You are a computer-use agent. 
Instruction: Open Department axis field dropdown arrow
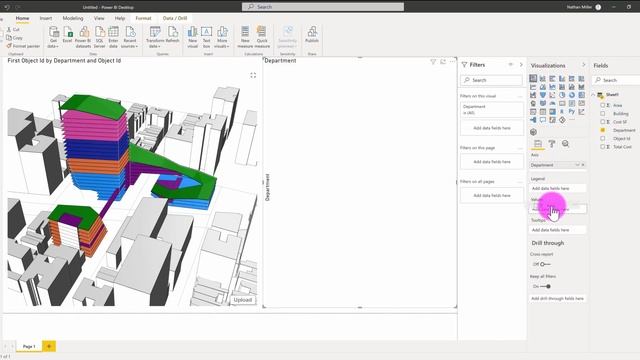(x=577, y=165)
